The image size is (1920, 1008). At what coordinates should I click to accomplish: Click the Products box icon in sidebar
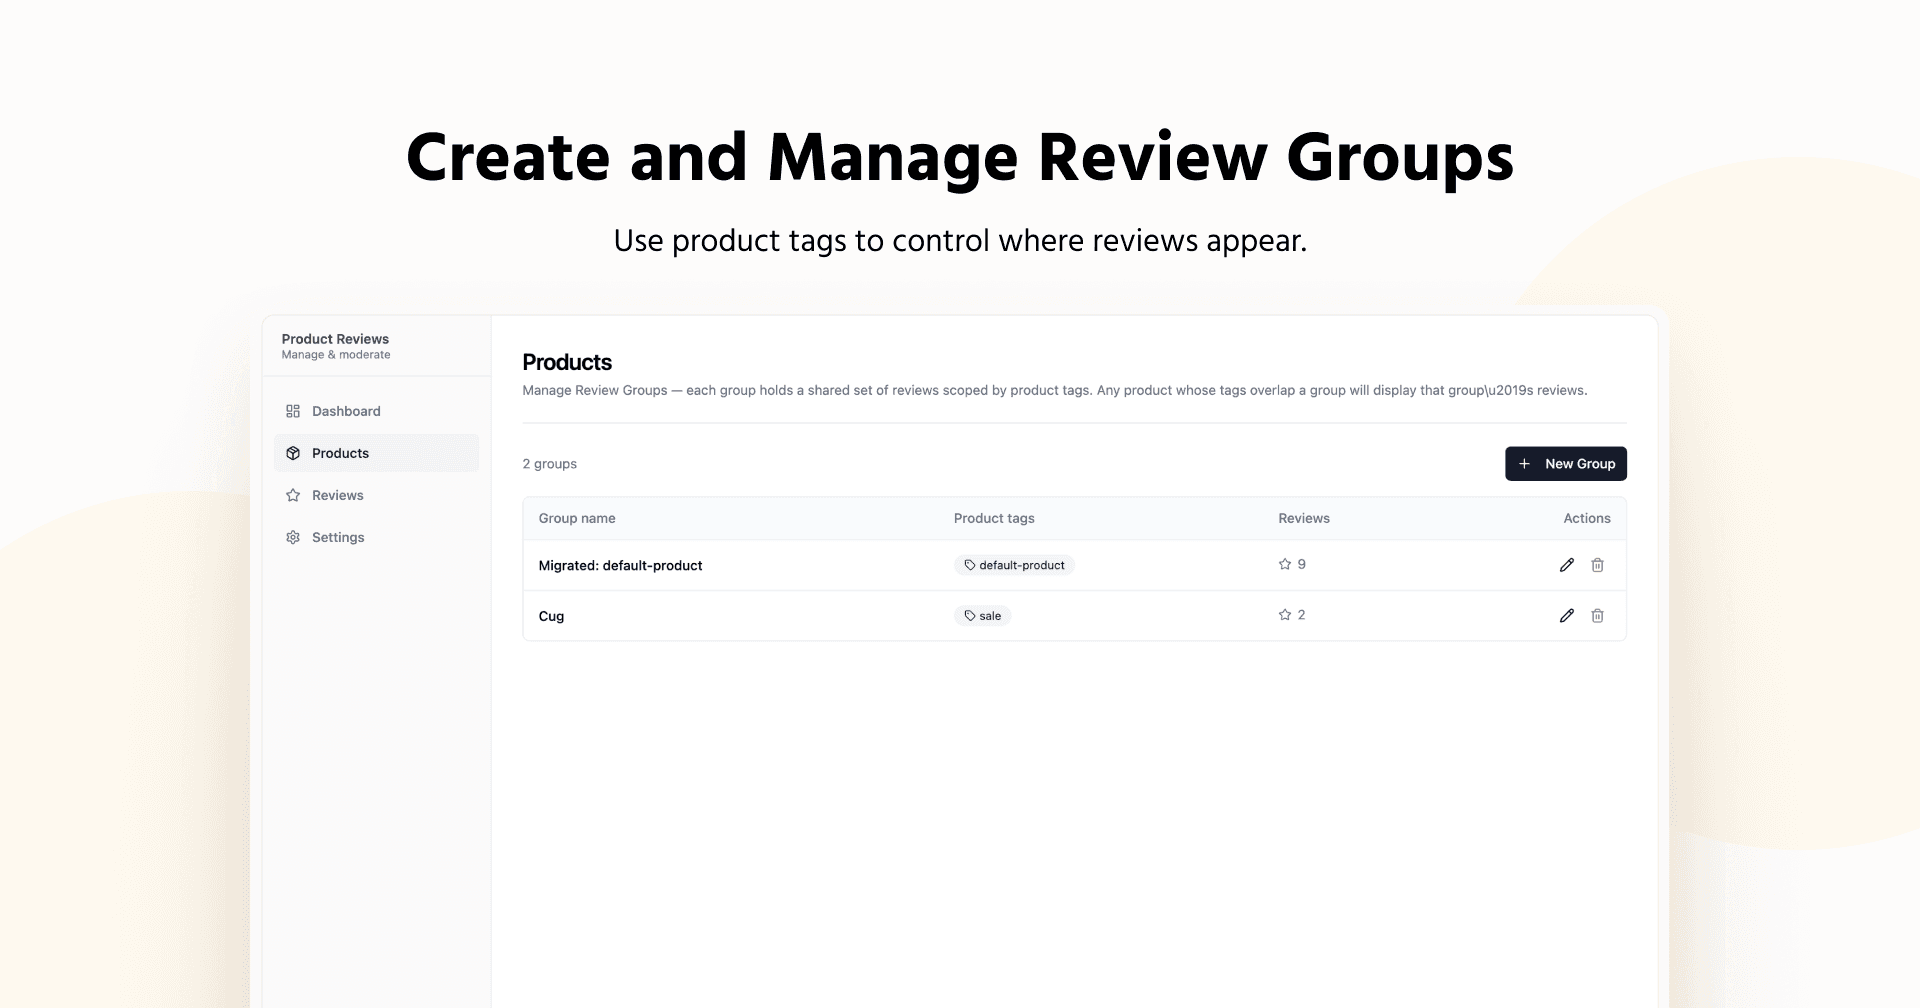click(293, 453)
